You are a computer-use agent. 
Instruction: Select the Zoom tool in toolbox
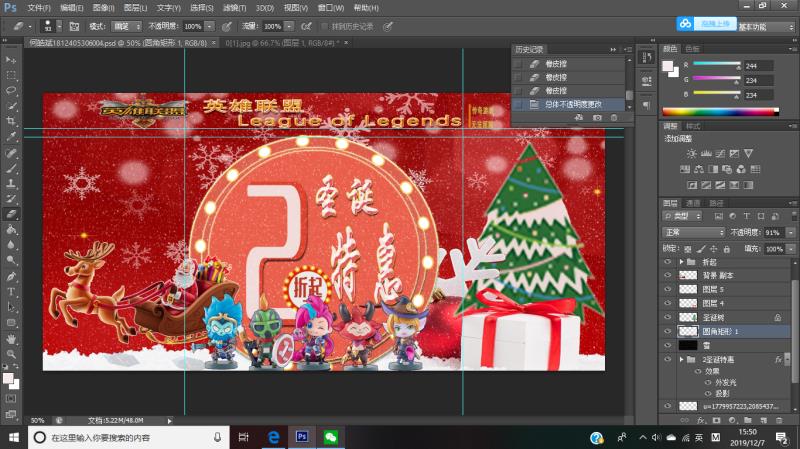tap(11, 354)
